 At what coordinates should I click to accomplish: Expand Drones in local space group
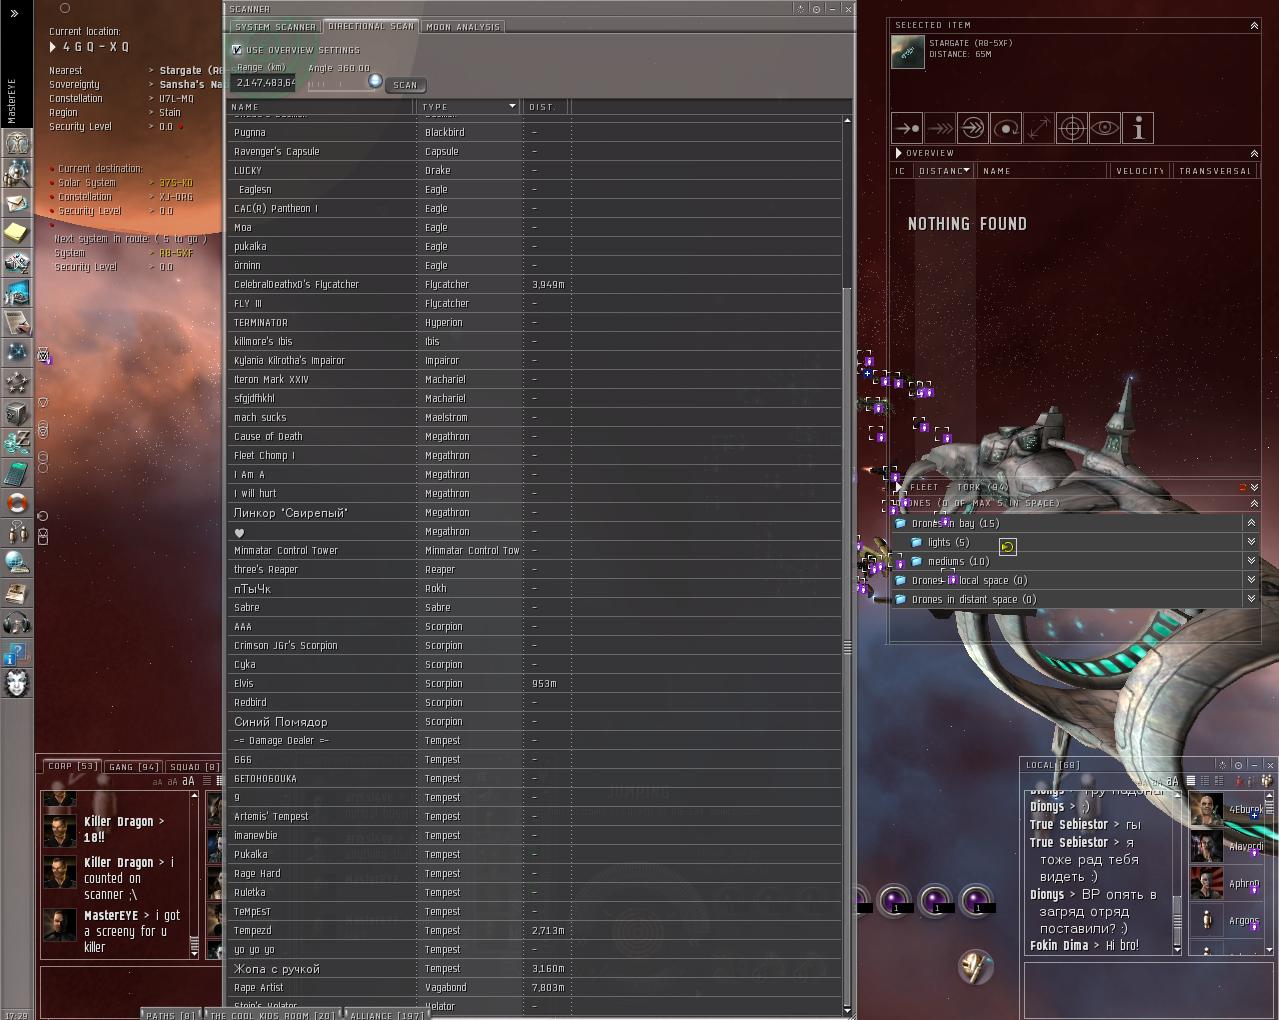pos(1251,580)
